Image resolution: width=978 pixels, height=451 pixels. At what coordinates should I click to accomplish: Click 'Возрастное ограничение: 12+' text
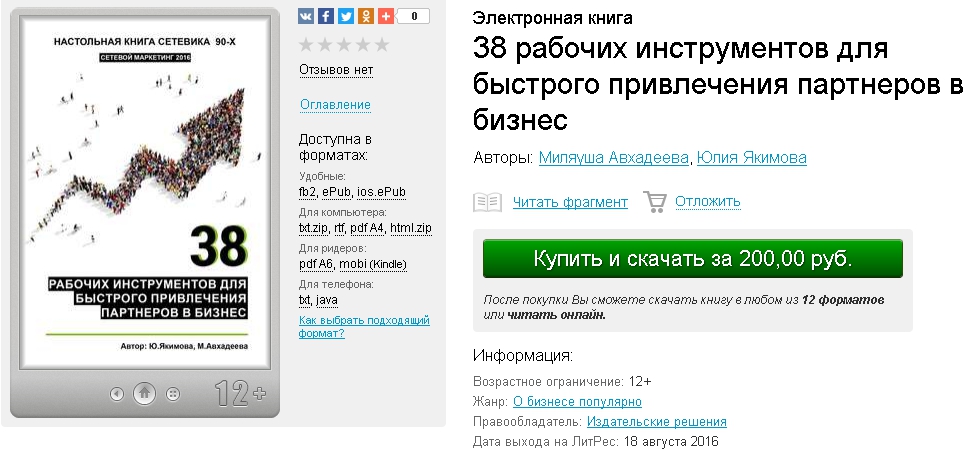point(562,381)
